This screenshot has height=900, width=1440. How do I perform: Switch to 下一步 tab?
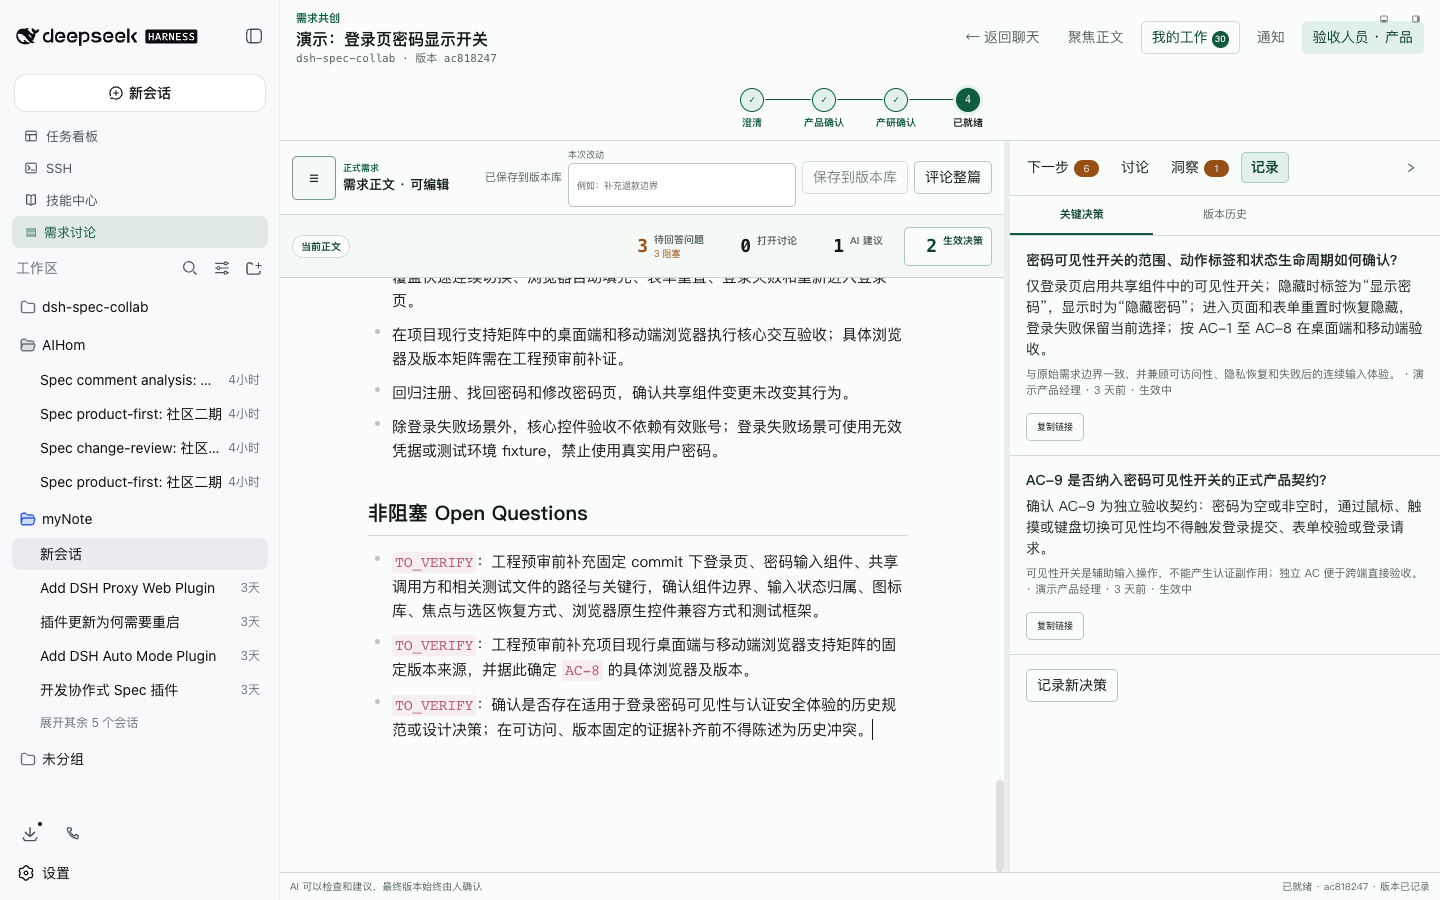1063,168
